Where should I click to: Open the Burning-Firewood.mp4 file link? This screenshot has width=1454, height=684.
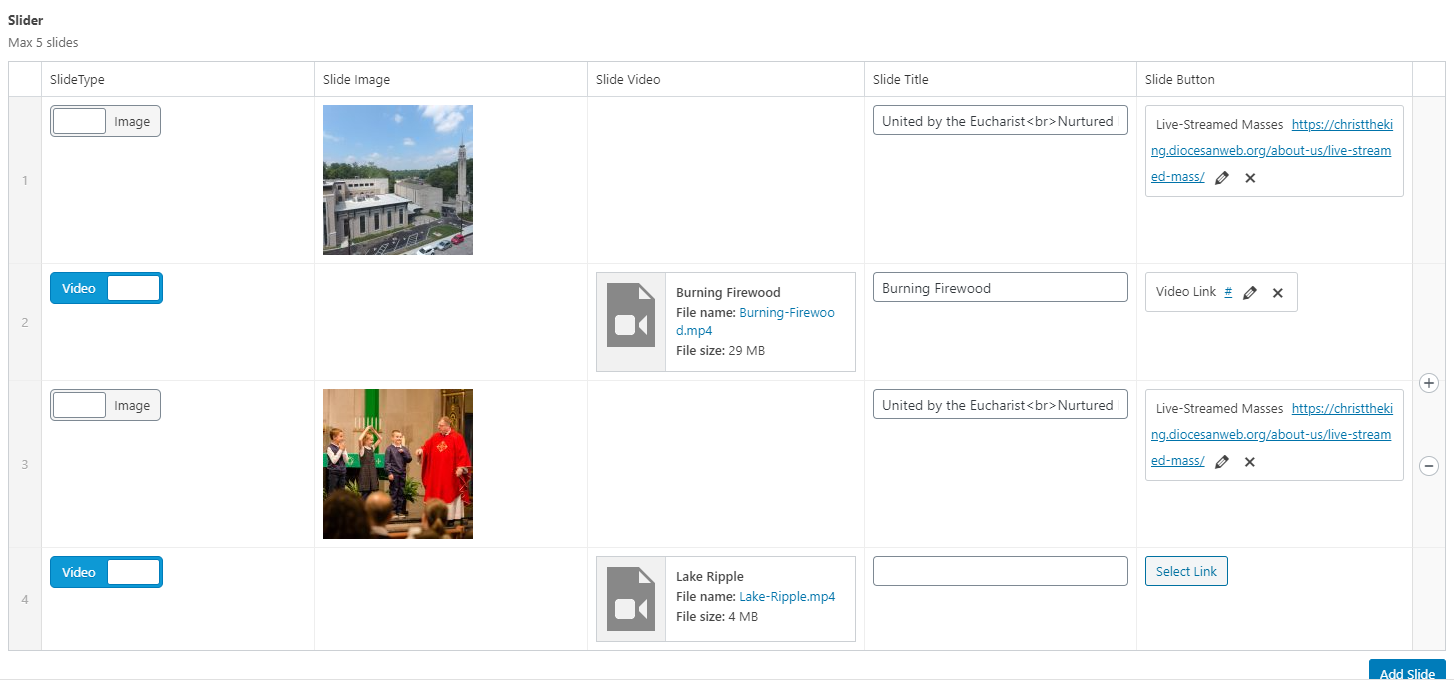[786, 313]
